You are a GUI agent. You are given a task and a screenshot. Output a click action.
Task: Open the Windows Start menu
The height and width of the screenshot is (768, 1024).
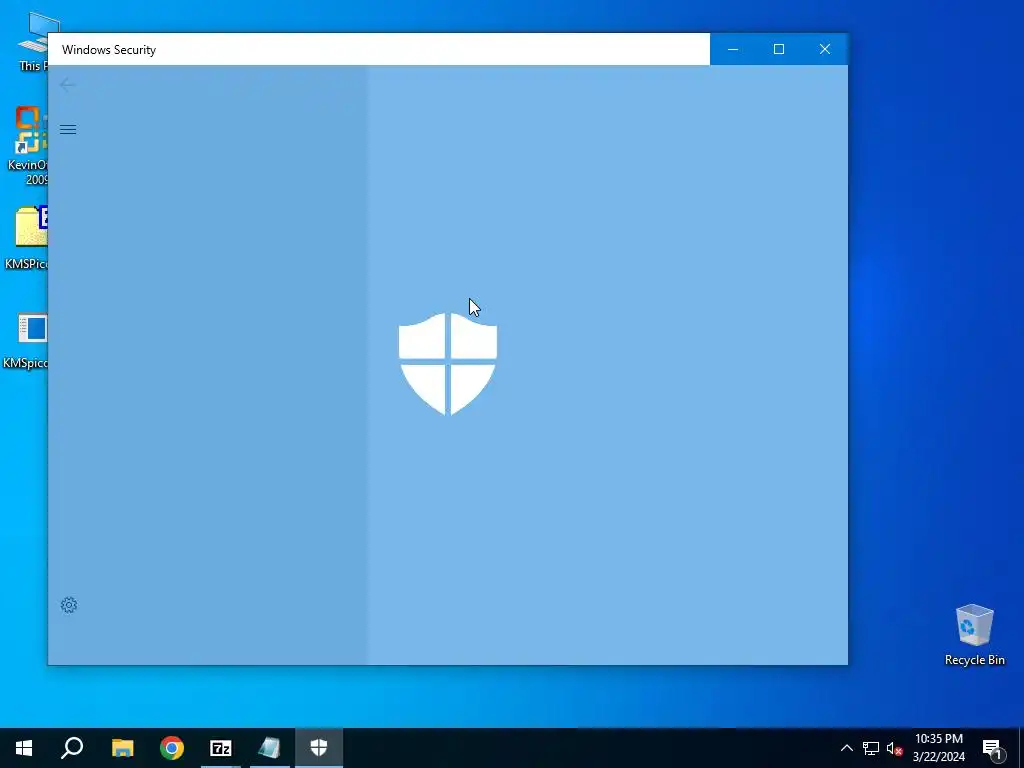tap(24, 748)
